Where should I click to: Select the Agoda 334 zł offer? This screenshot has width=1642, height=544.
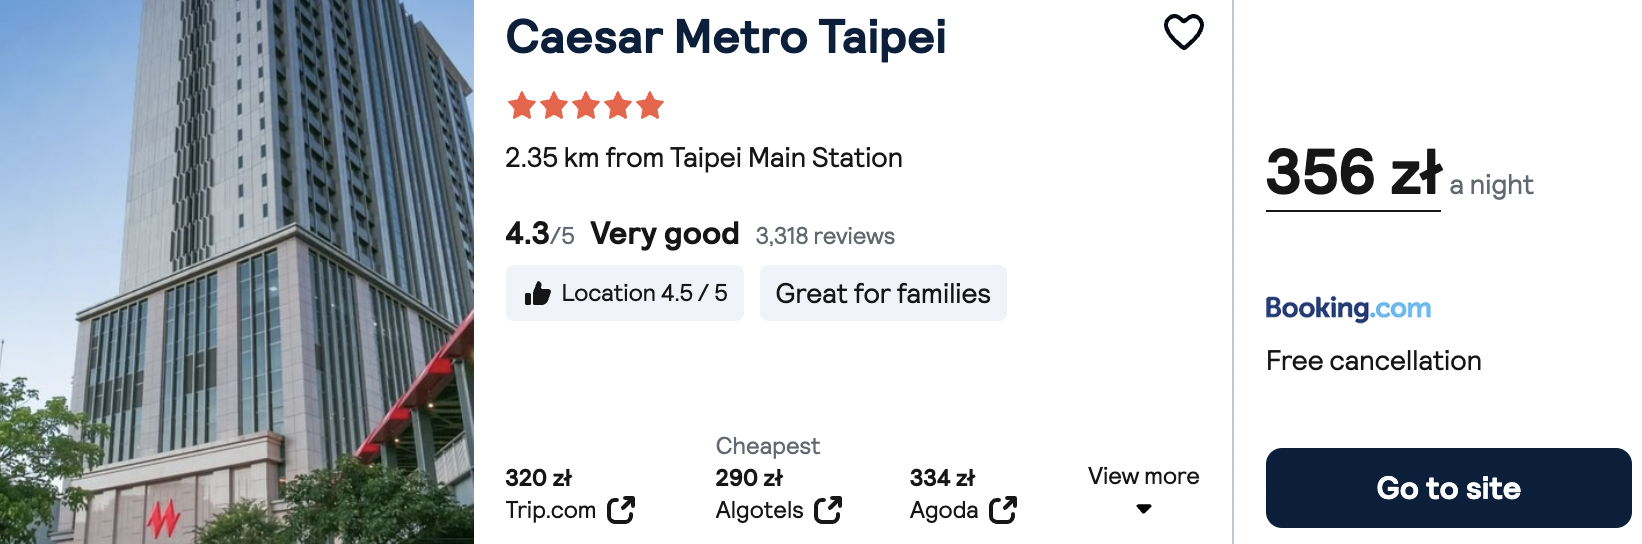(963, 494)
